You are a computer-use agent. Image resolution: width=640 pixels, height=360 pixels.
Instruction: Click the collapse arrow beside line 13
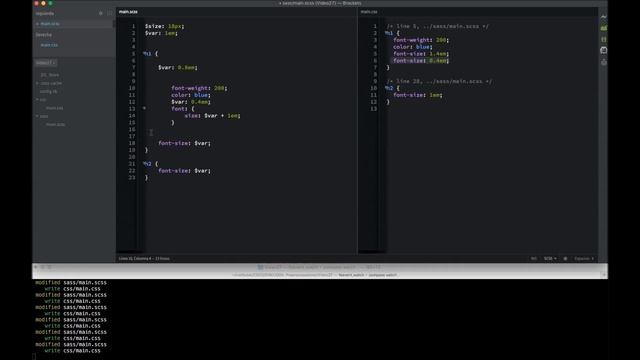144,108
